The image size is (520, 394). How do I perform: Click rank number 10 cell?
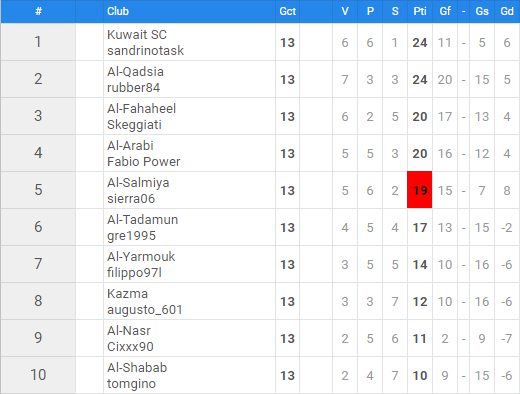[x=38, y=375]
